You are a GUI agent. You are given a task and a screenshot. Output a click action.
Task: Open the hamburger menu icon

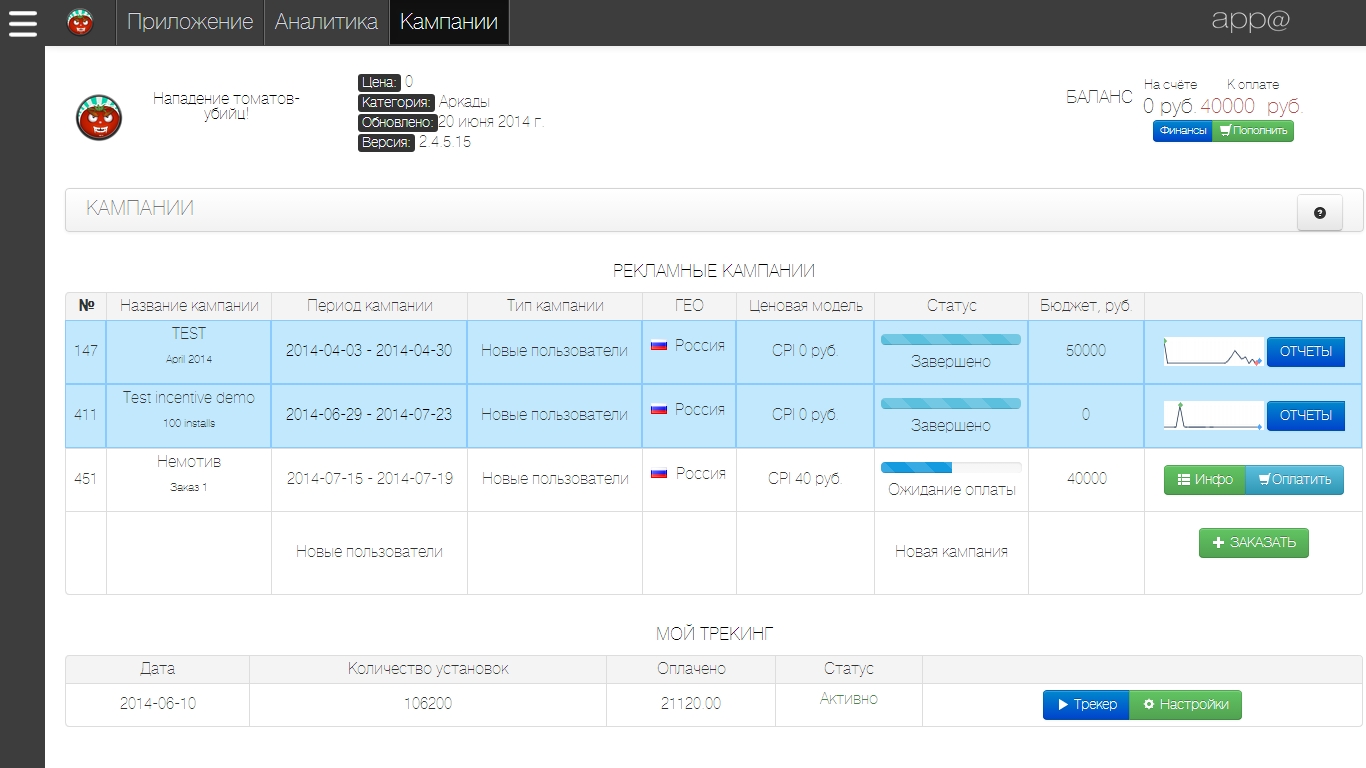[x=22, y=22]
